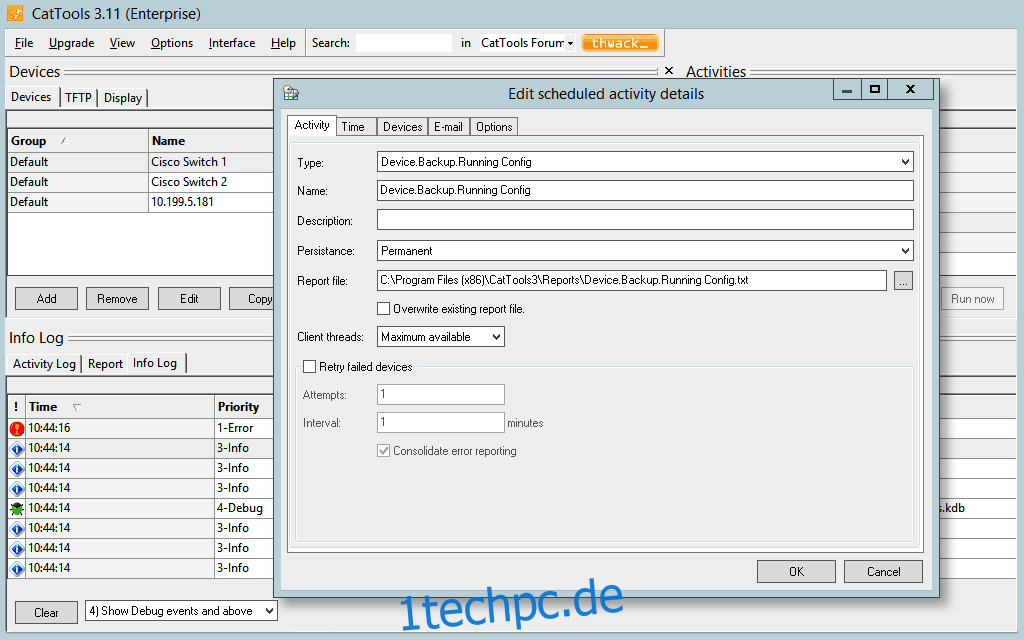Click the Attempts input field
The height and width of the screenshot is (640, 1024).
coord(441,394)
